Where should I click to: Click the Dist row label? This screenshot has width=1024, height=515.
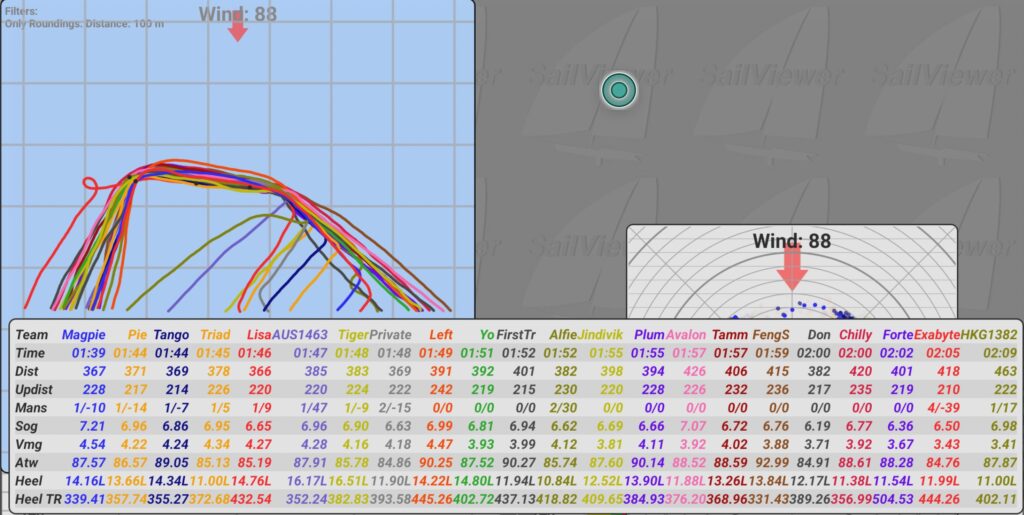click(x=28, y=371)
